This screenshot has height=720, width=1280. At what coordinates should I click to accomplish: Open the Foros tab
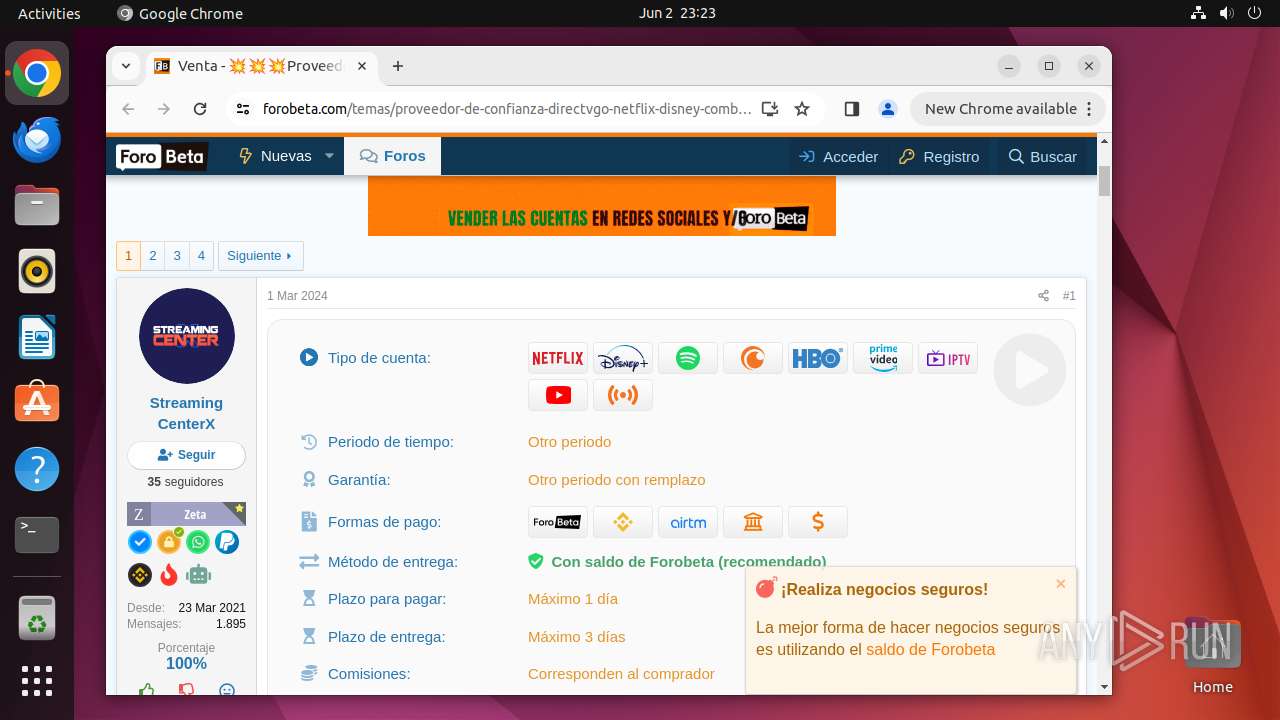coord(393,156)
